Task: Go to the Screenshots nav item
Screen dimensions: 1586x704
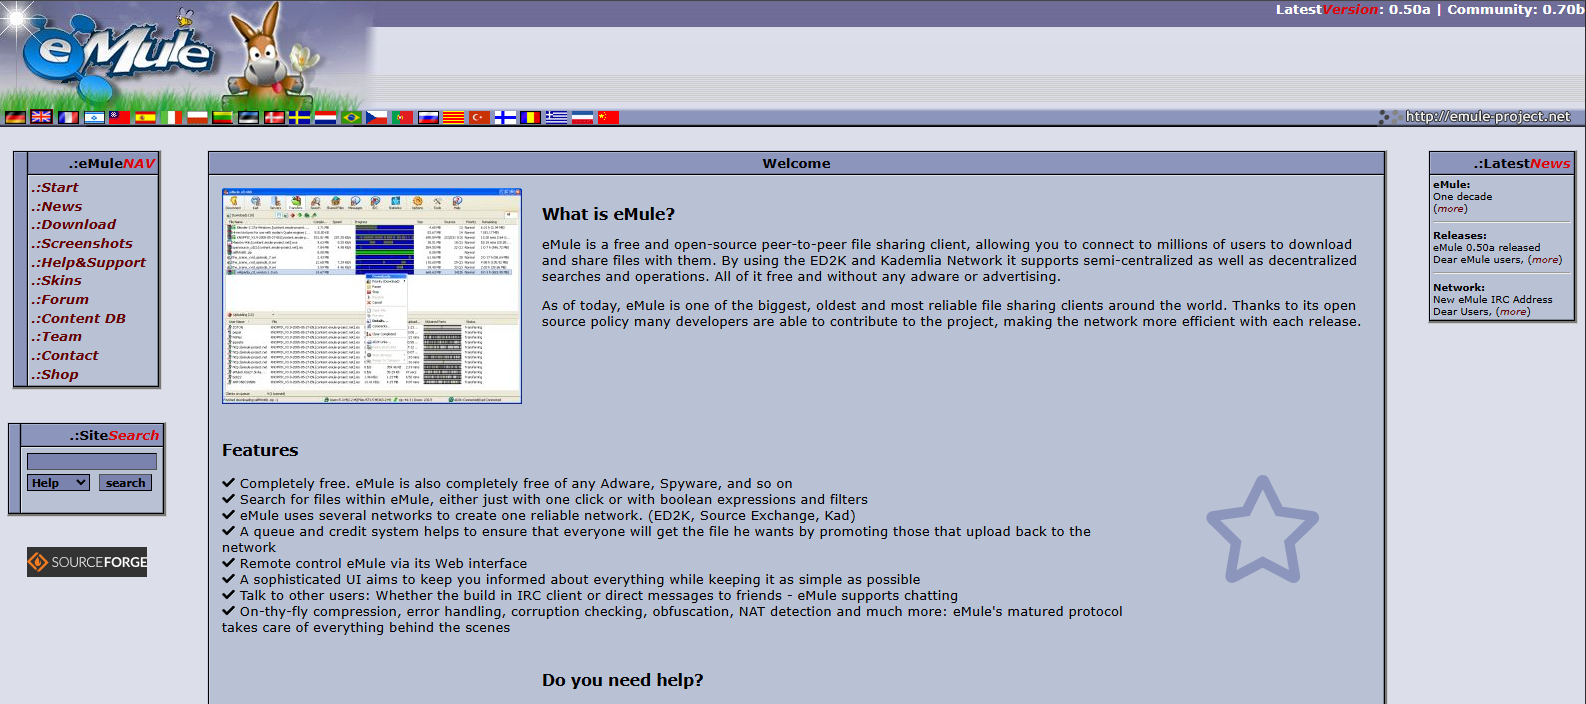Action: pos(86,244)
